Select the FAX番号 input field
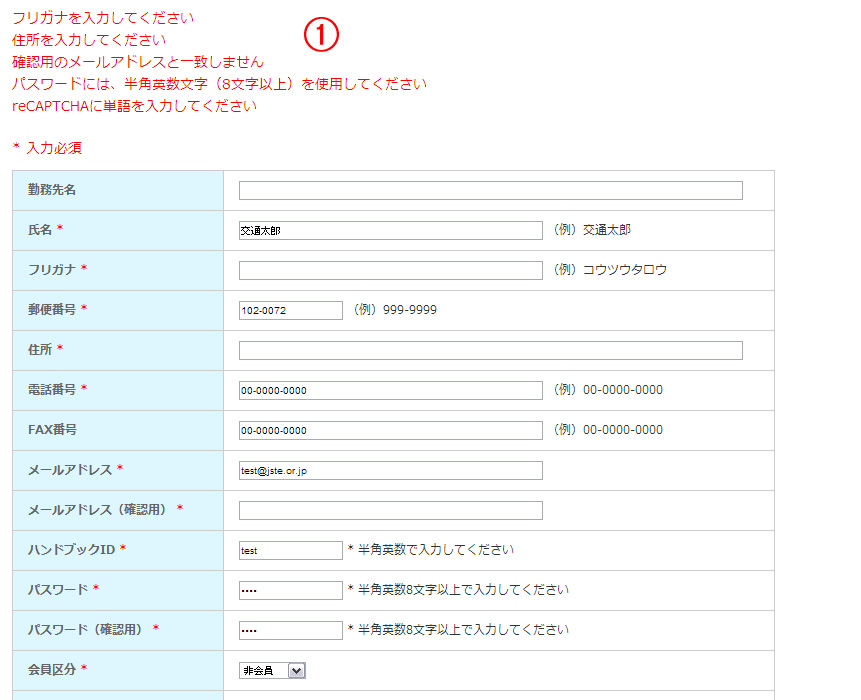This screenshot has height=700, width=861. 390,430
